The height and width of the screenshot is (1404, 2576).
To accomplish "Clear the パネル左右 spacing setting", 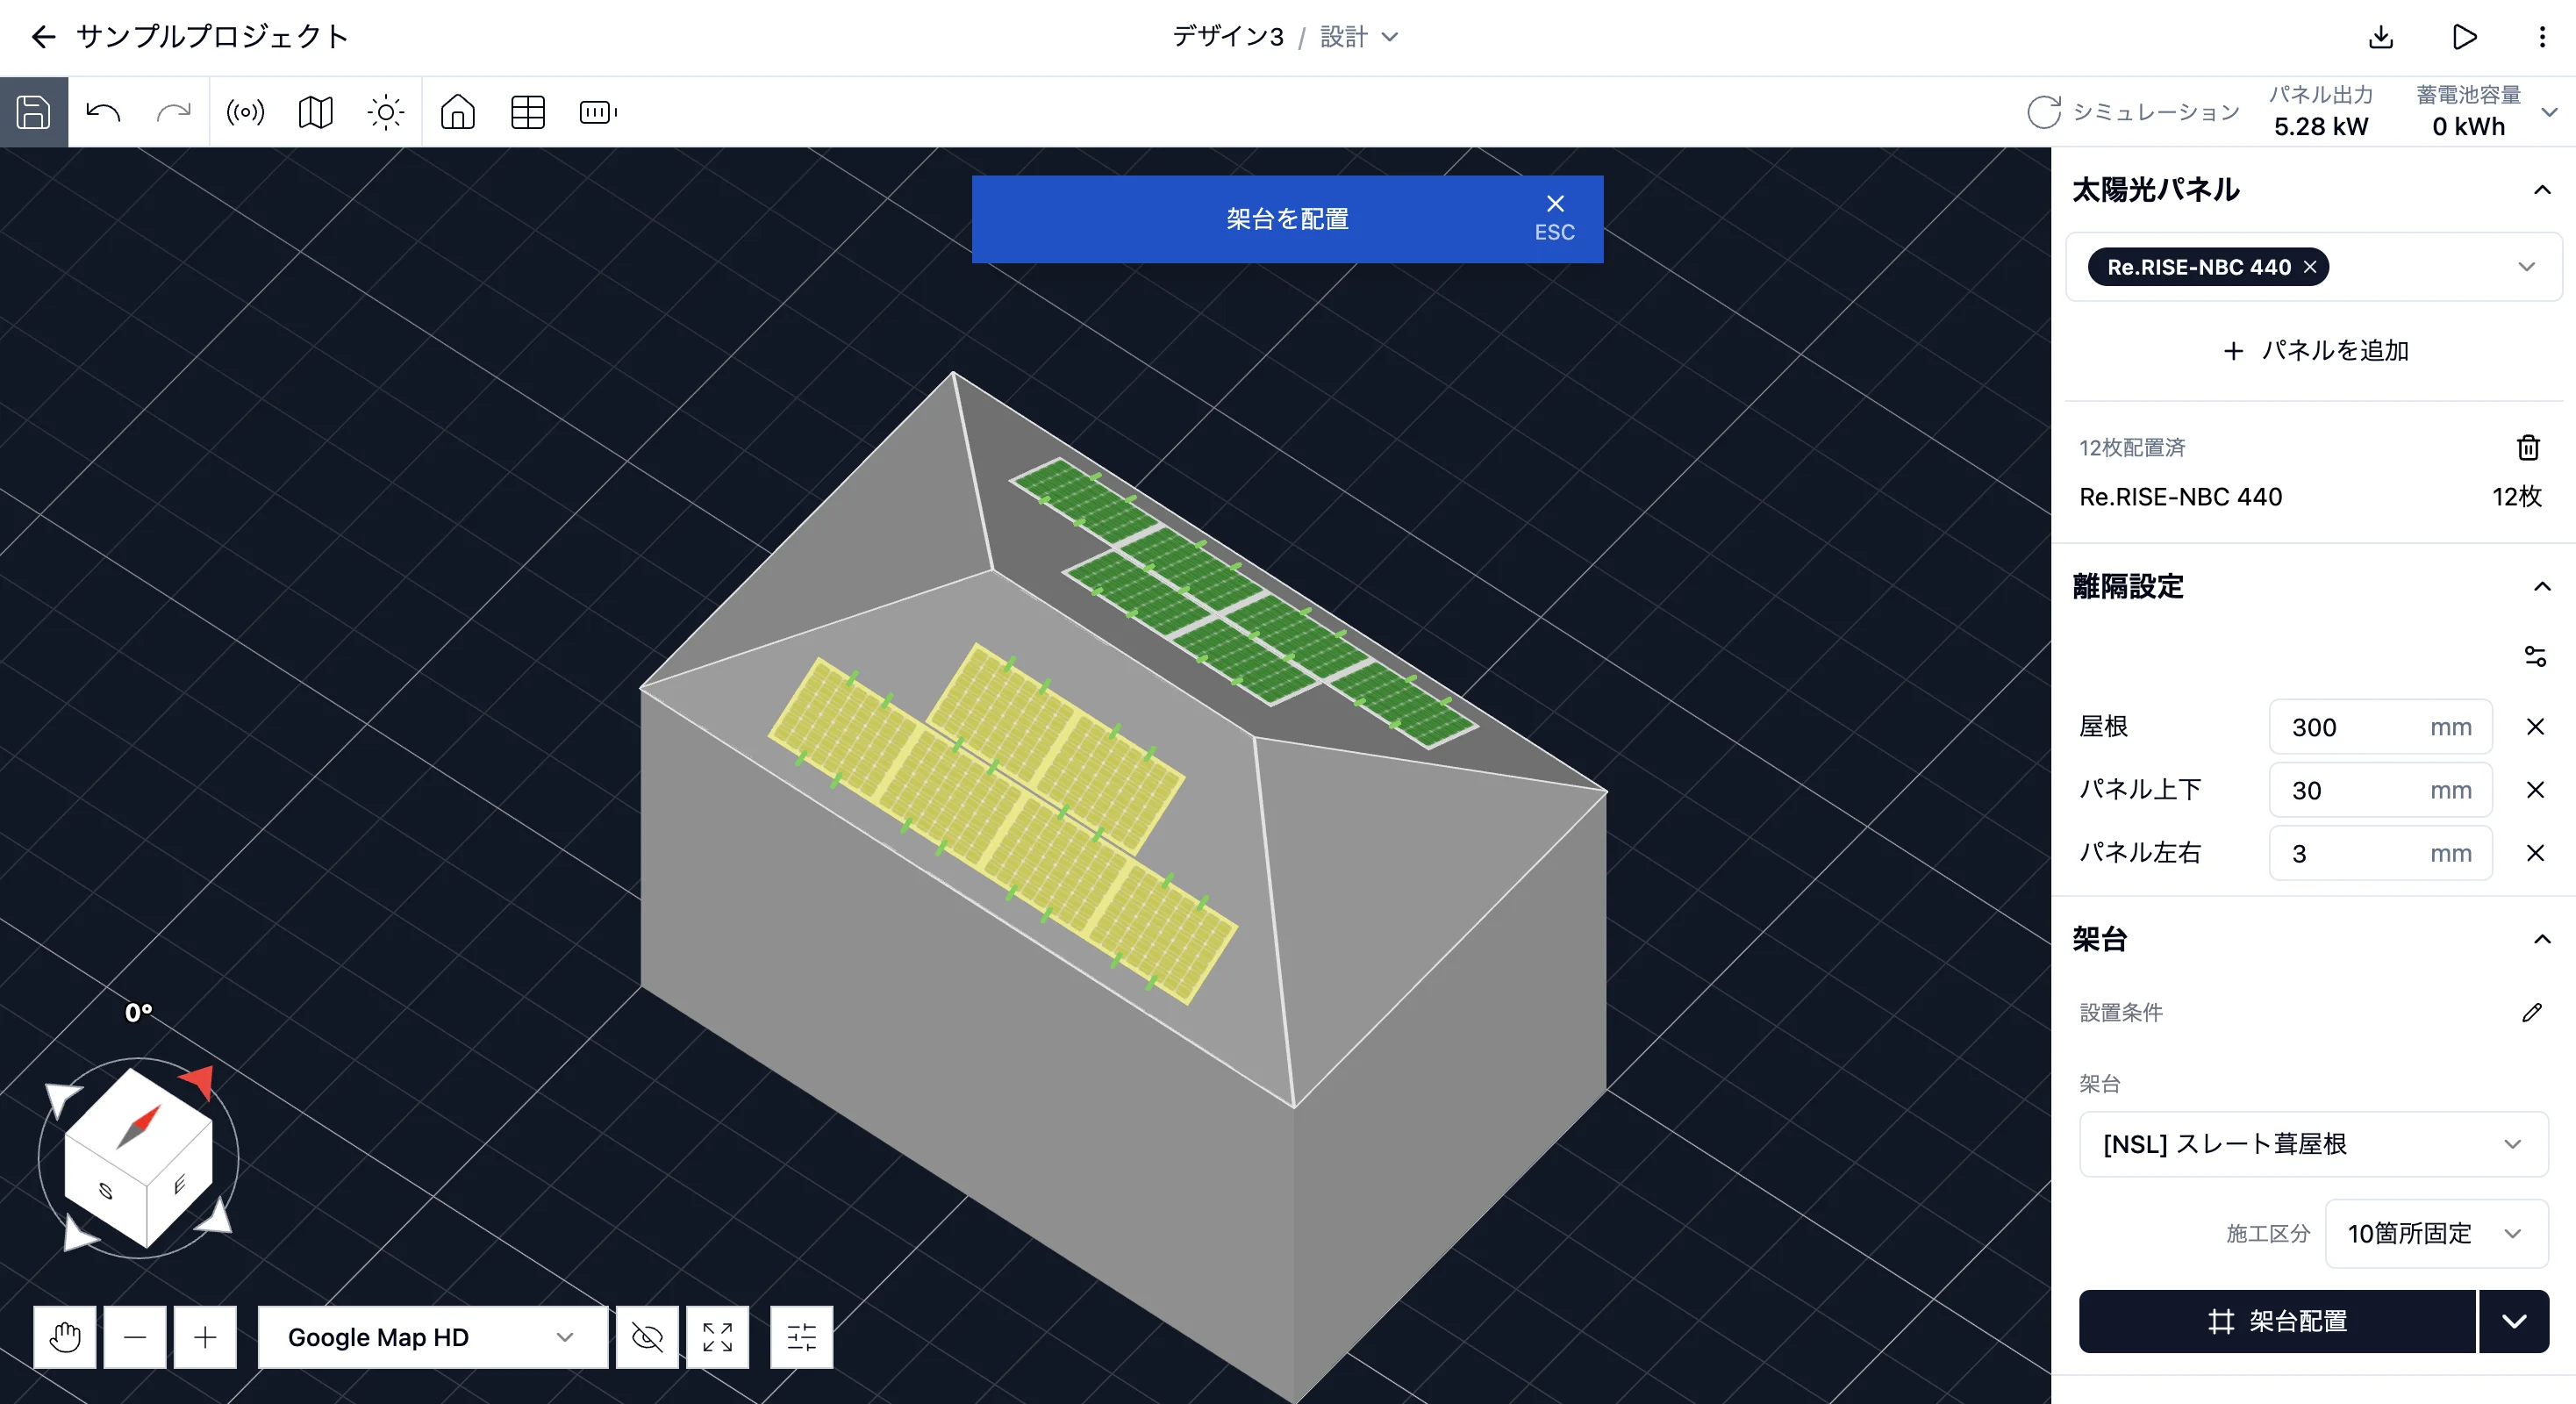I will [x=2534, y=853].
